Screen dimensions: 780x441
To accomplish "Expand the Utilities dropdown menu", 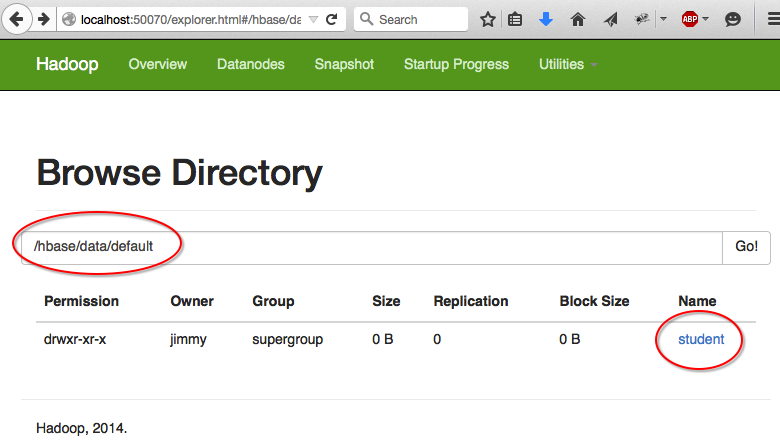I will tap(568, 64).
